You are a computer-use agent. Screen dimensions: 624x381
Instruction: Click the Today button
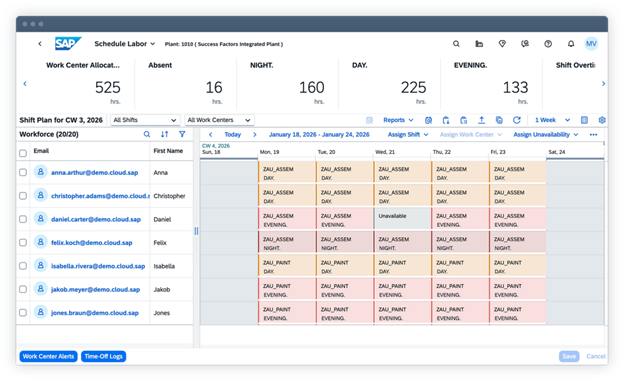coord(232,135)
